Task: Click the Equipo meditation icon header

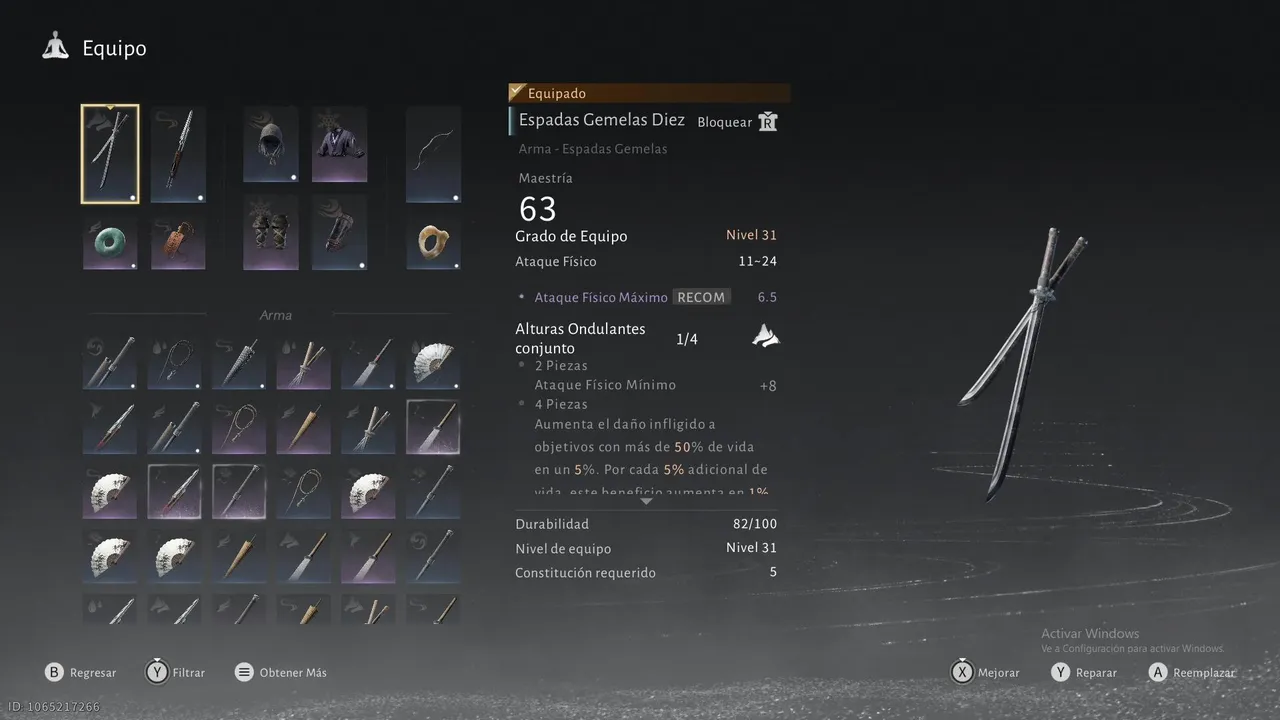Action: click(55, 47)
